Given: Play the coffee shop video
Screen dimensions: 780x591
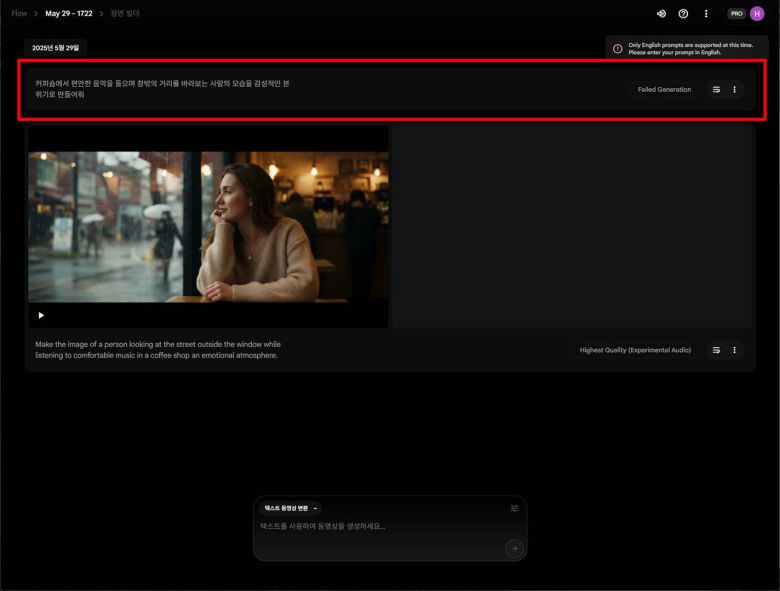Looking at the screenshot, I should tap(41, 315).
